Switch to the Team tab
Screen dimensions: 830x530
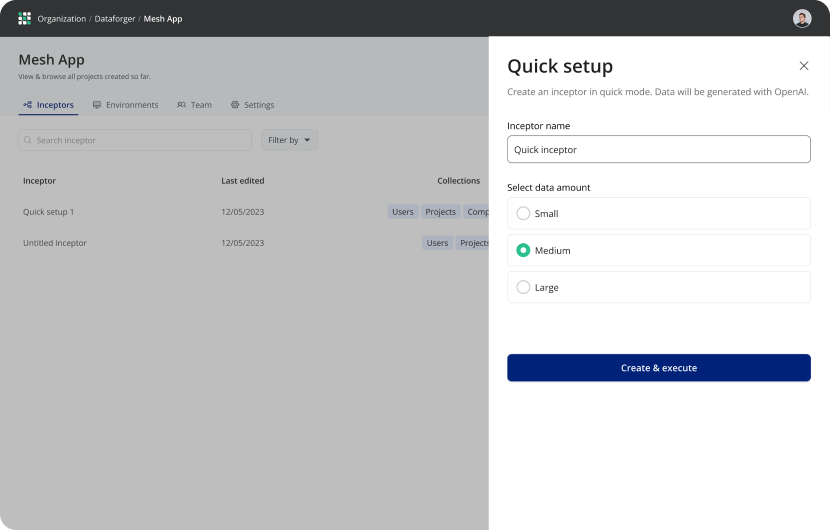pyautogui.click(x=201, y=105)
